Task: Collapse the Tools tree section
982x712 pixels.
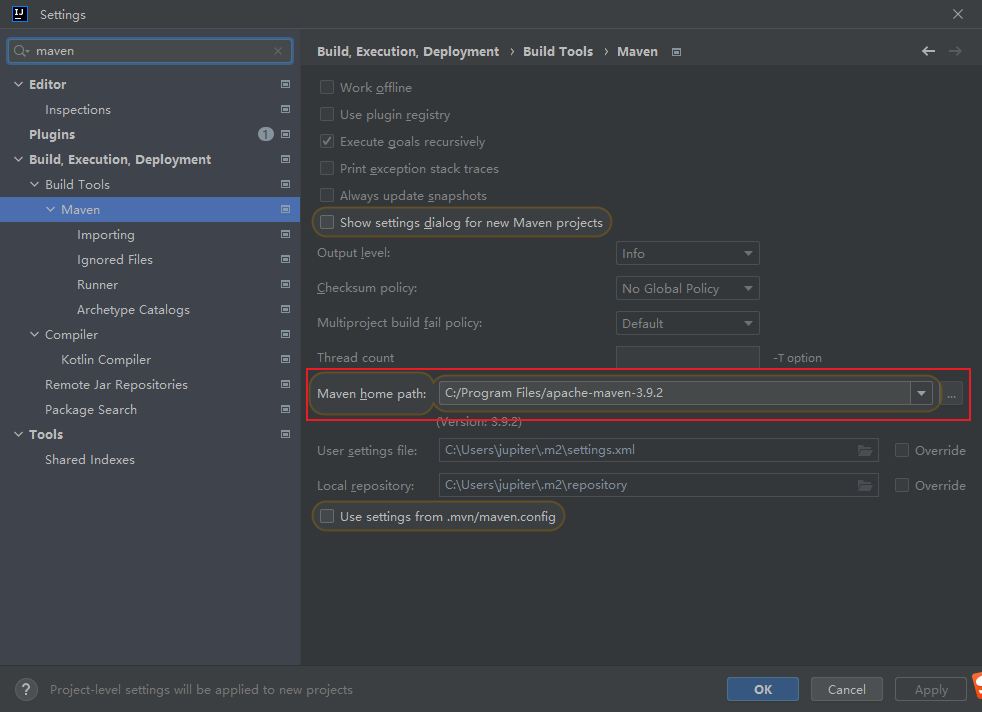Action: tap(19, 435)
